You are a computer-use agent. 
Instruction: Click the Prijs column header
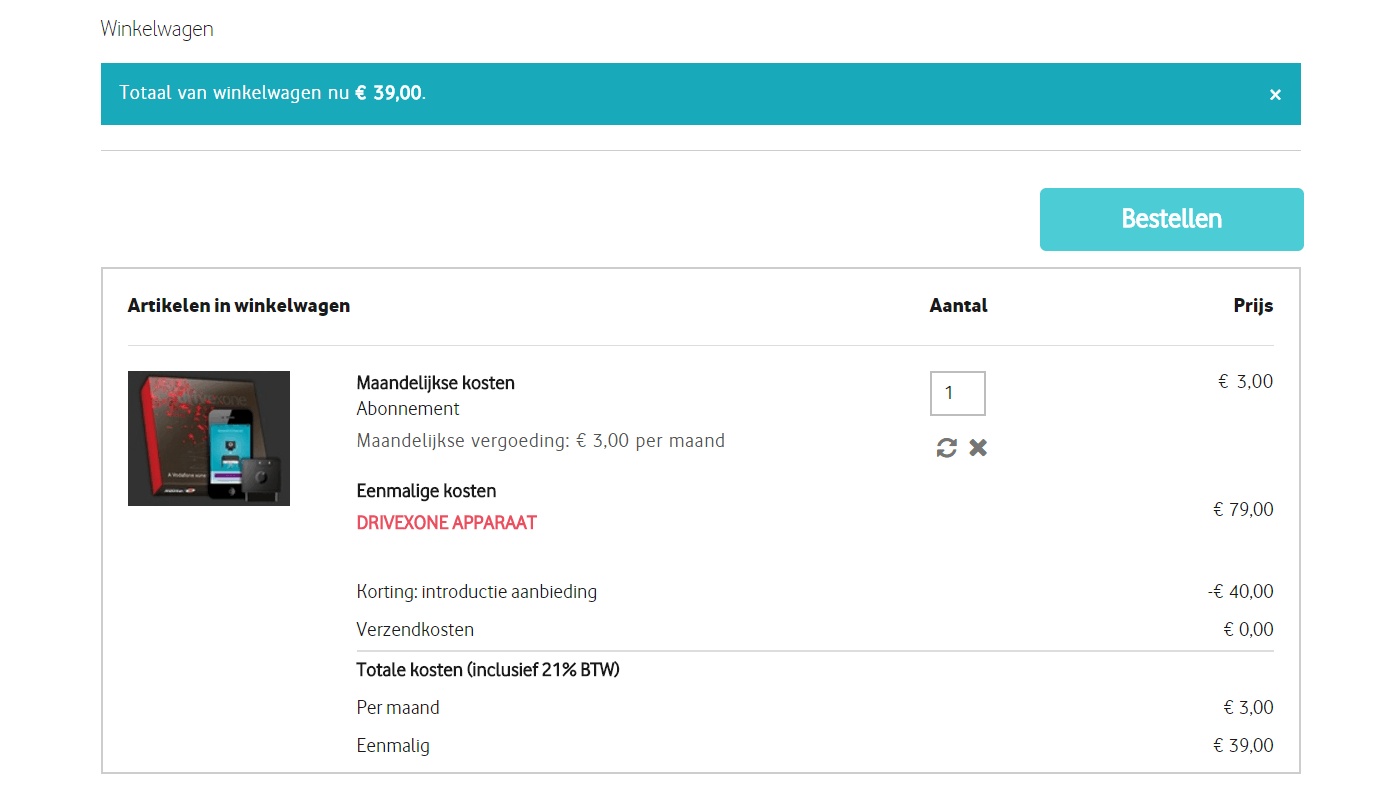coord(1253,306)
